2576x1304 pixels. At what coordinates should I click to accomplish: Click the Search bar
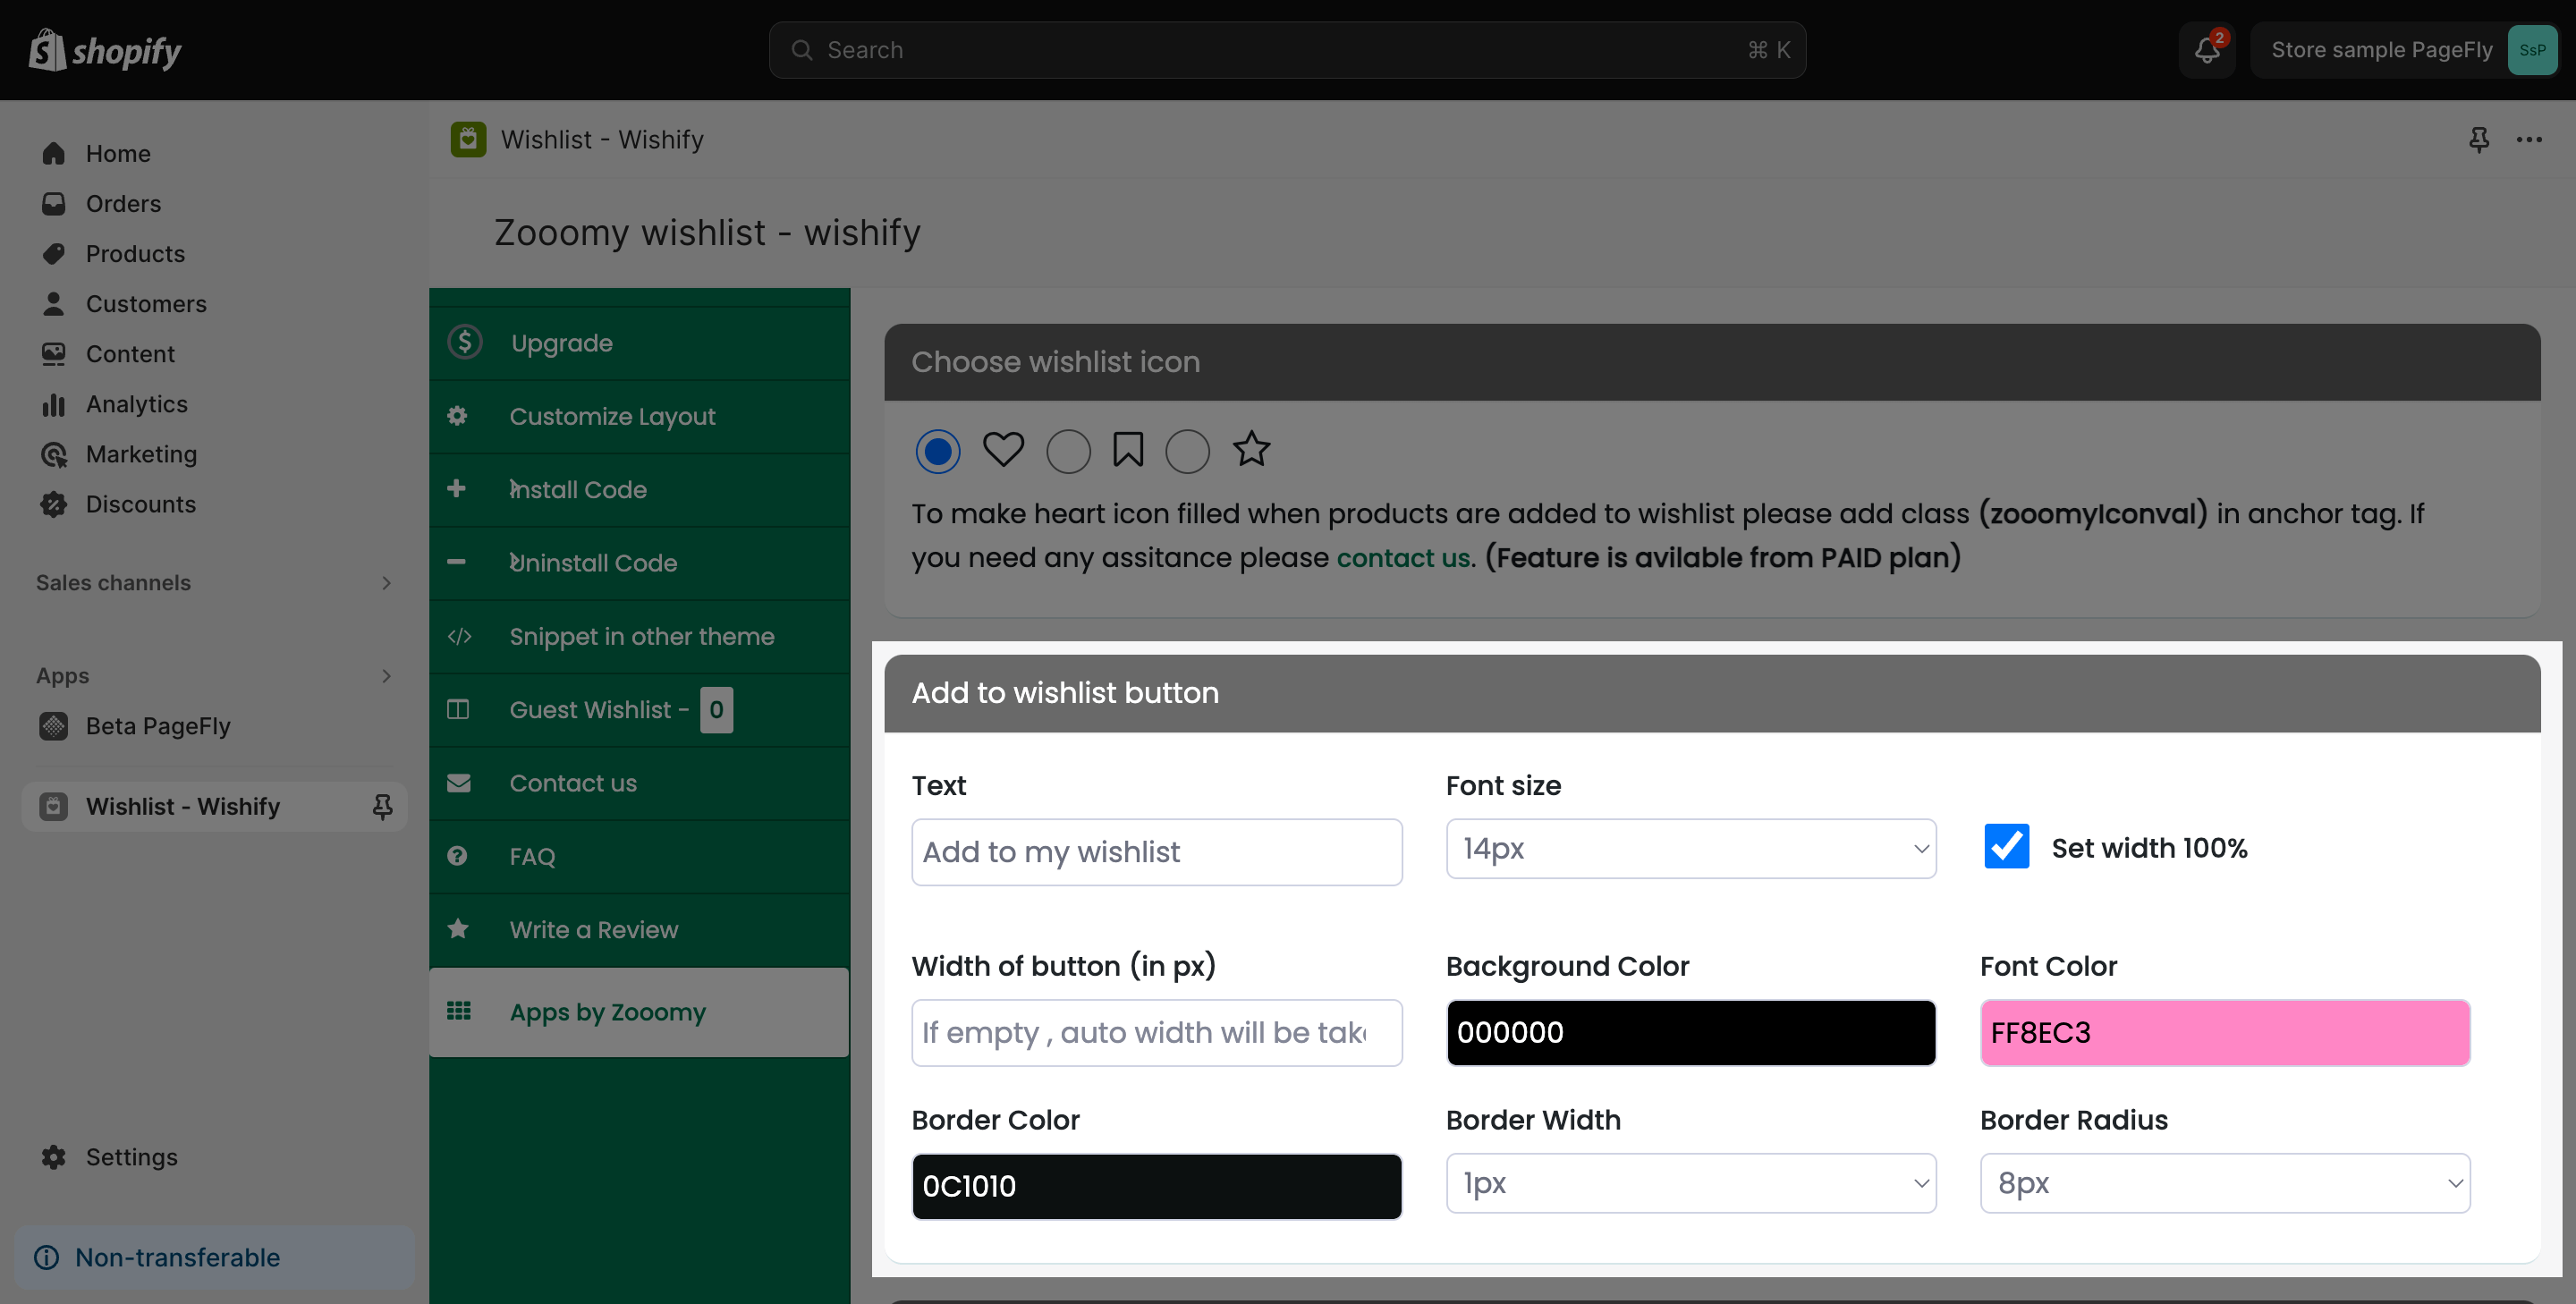point(1287,50)
